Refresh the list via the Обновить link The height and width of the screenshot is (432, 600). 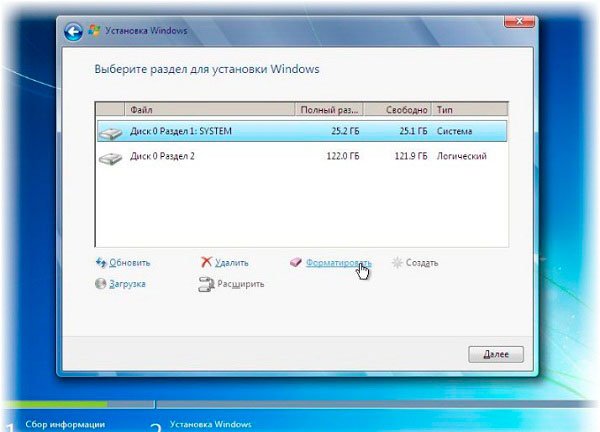[130, 263]
